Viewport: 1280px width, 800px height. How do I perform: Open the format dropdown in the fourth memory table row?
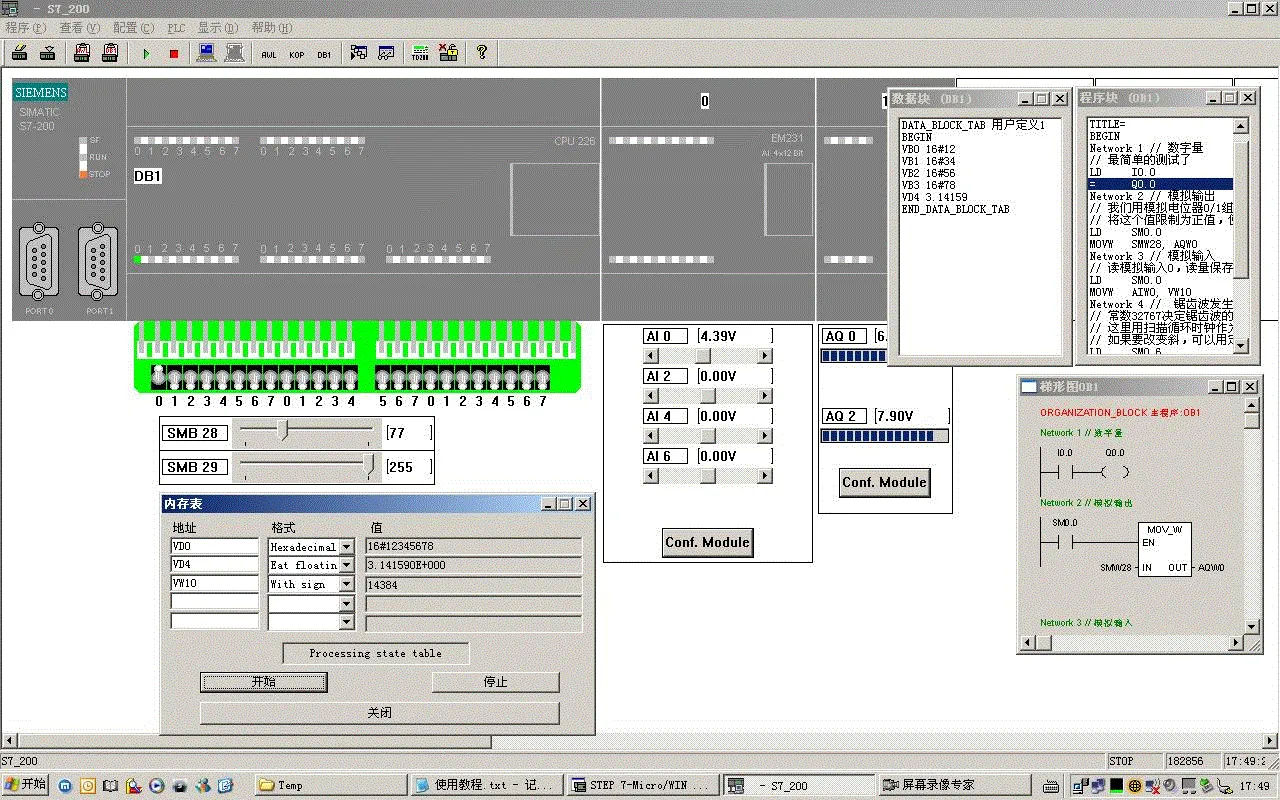pyautogui.click(x=347, y=603)
